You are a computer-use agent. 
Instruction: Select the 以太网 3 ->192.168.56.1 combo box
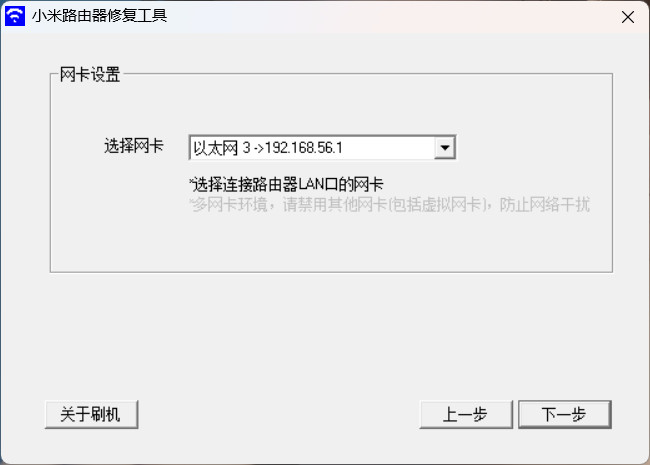[x=322, y=148]
